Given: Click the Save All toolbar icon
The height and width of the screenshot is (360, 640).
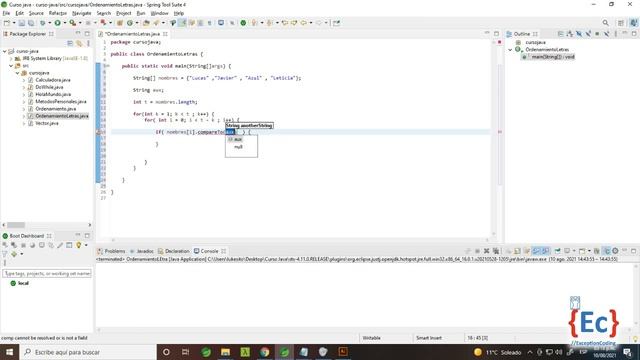Looking at the screenshot, I should [x=31, y=23].
